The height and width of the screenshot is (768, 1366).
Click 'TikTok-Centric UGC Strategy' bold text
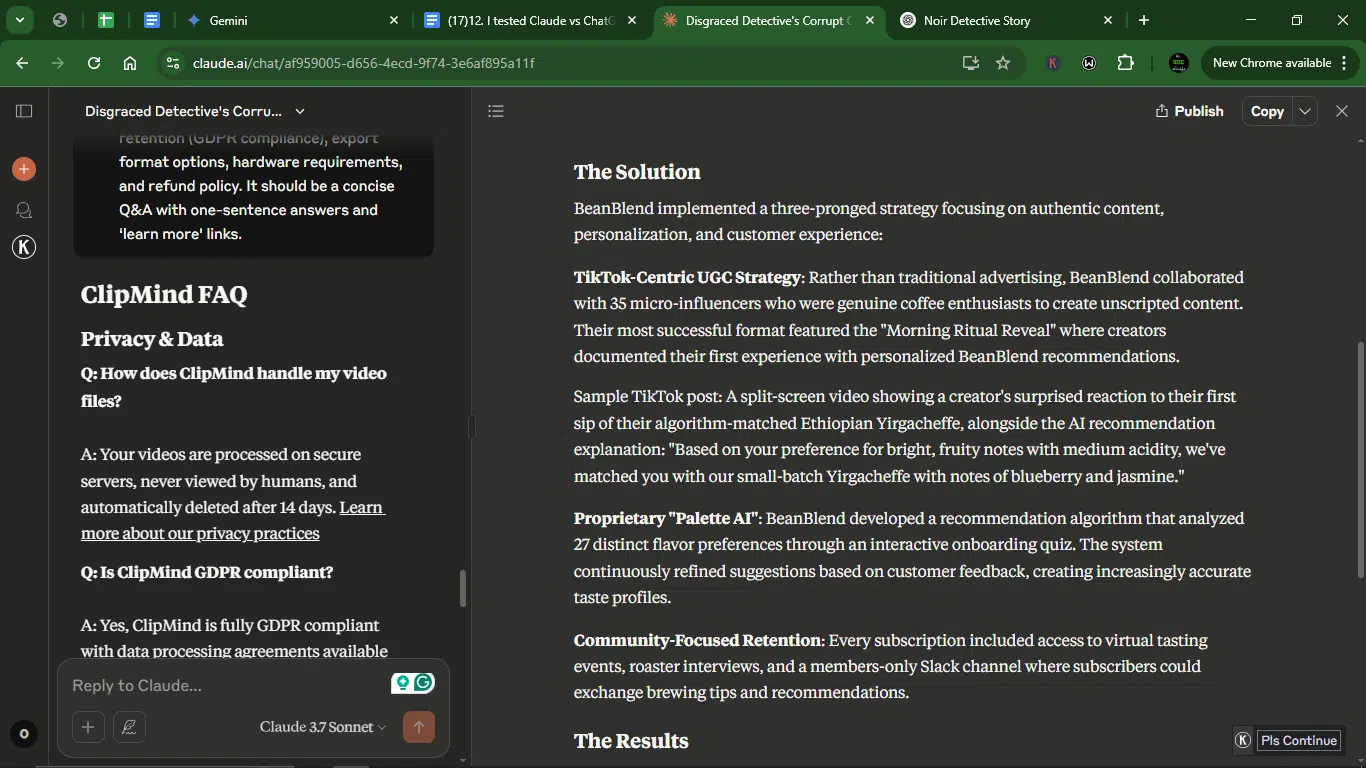687,277
